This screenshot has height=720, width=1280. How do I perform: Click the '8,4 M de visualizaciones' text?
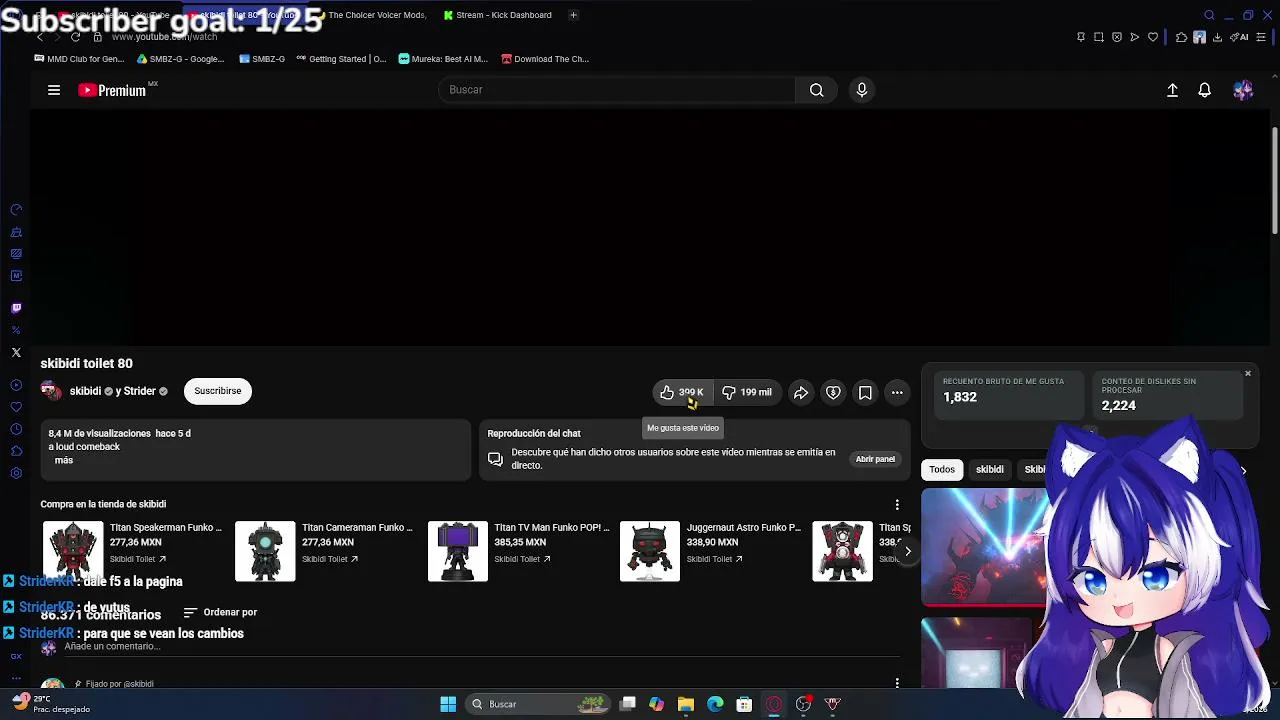[99, 434]
